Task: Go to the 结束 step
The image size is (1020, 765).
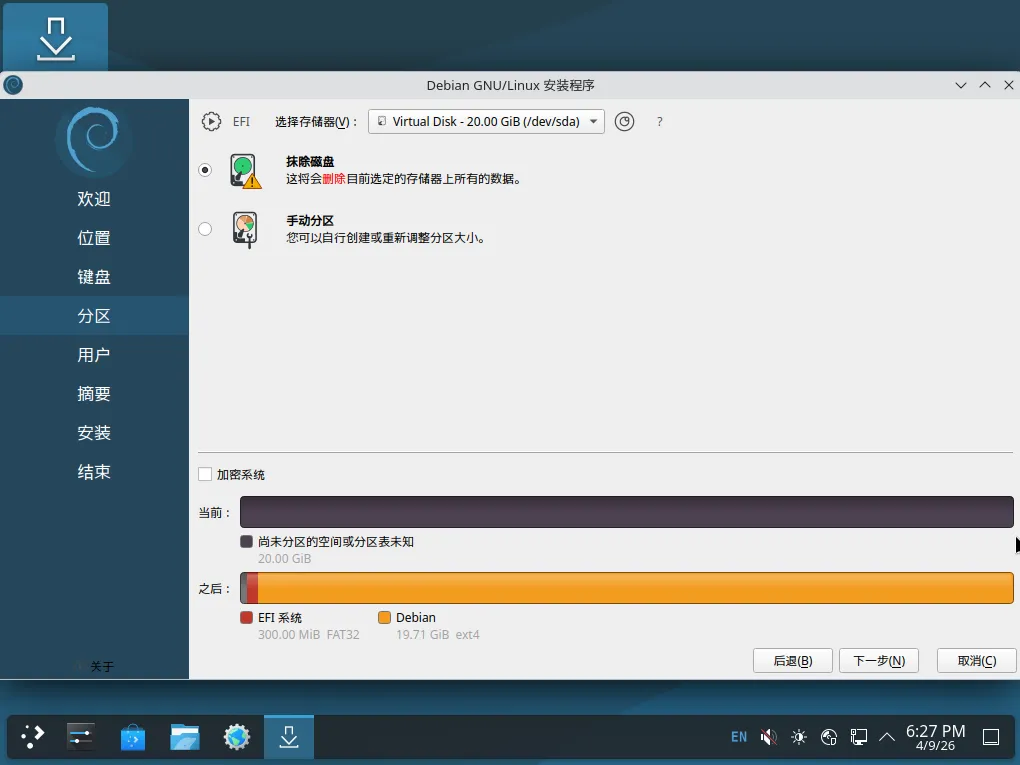Action: [x=94, y=472]
